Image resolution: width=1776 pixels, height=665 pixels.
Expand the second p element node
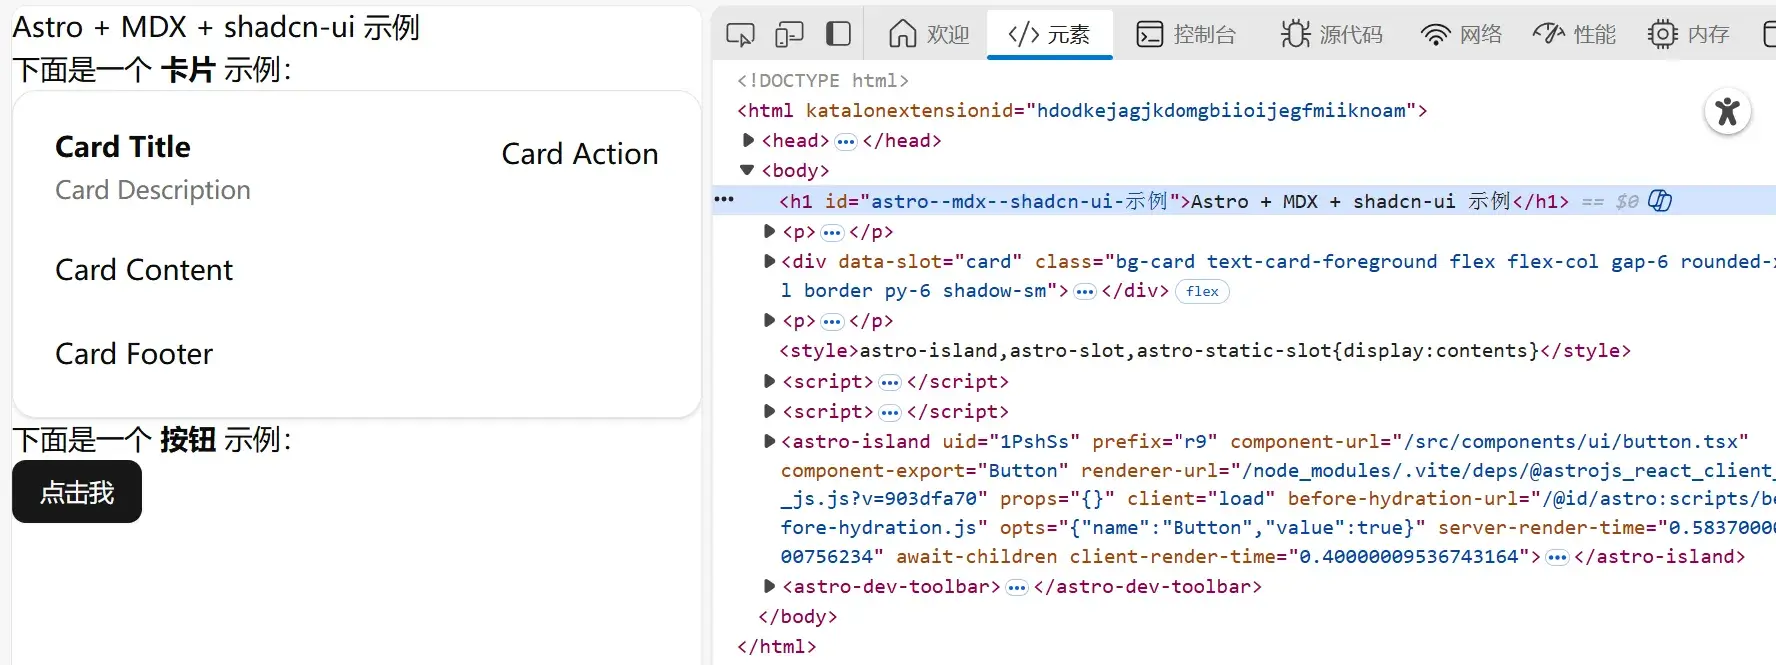(x=769, y=320)
